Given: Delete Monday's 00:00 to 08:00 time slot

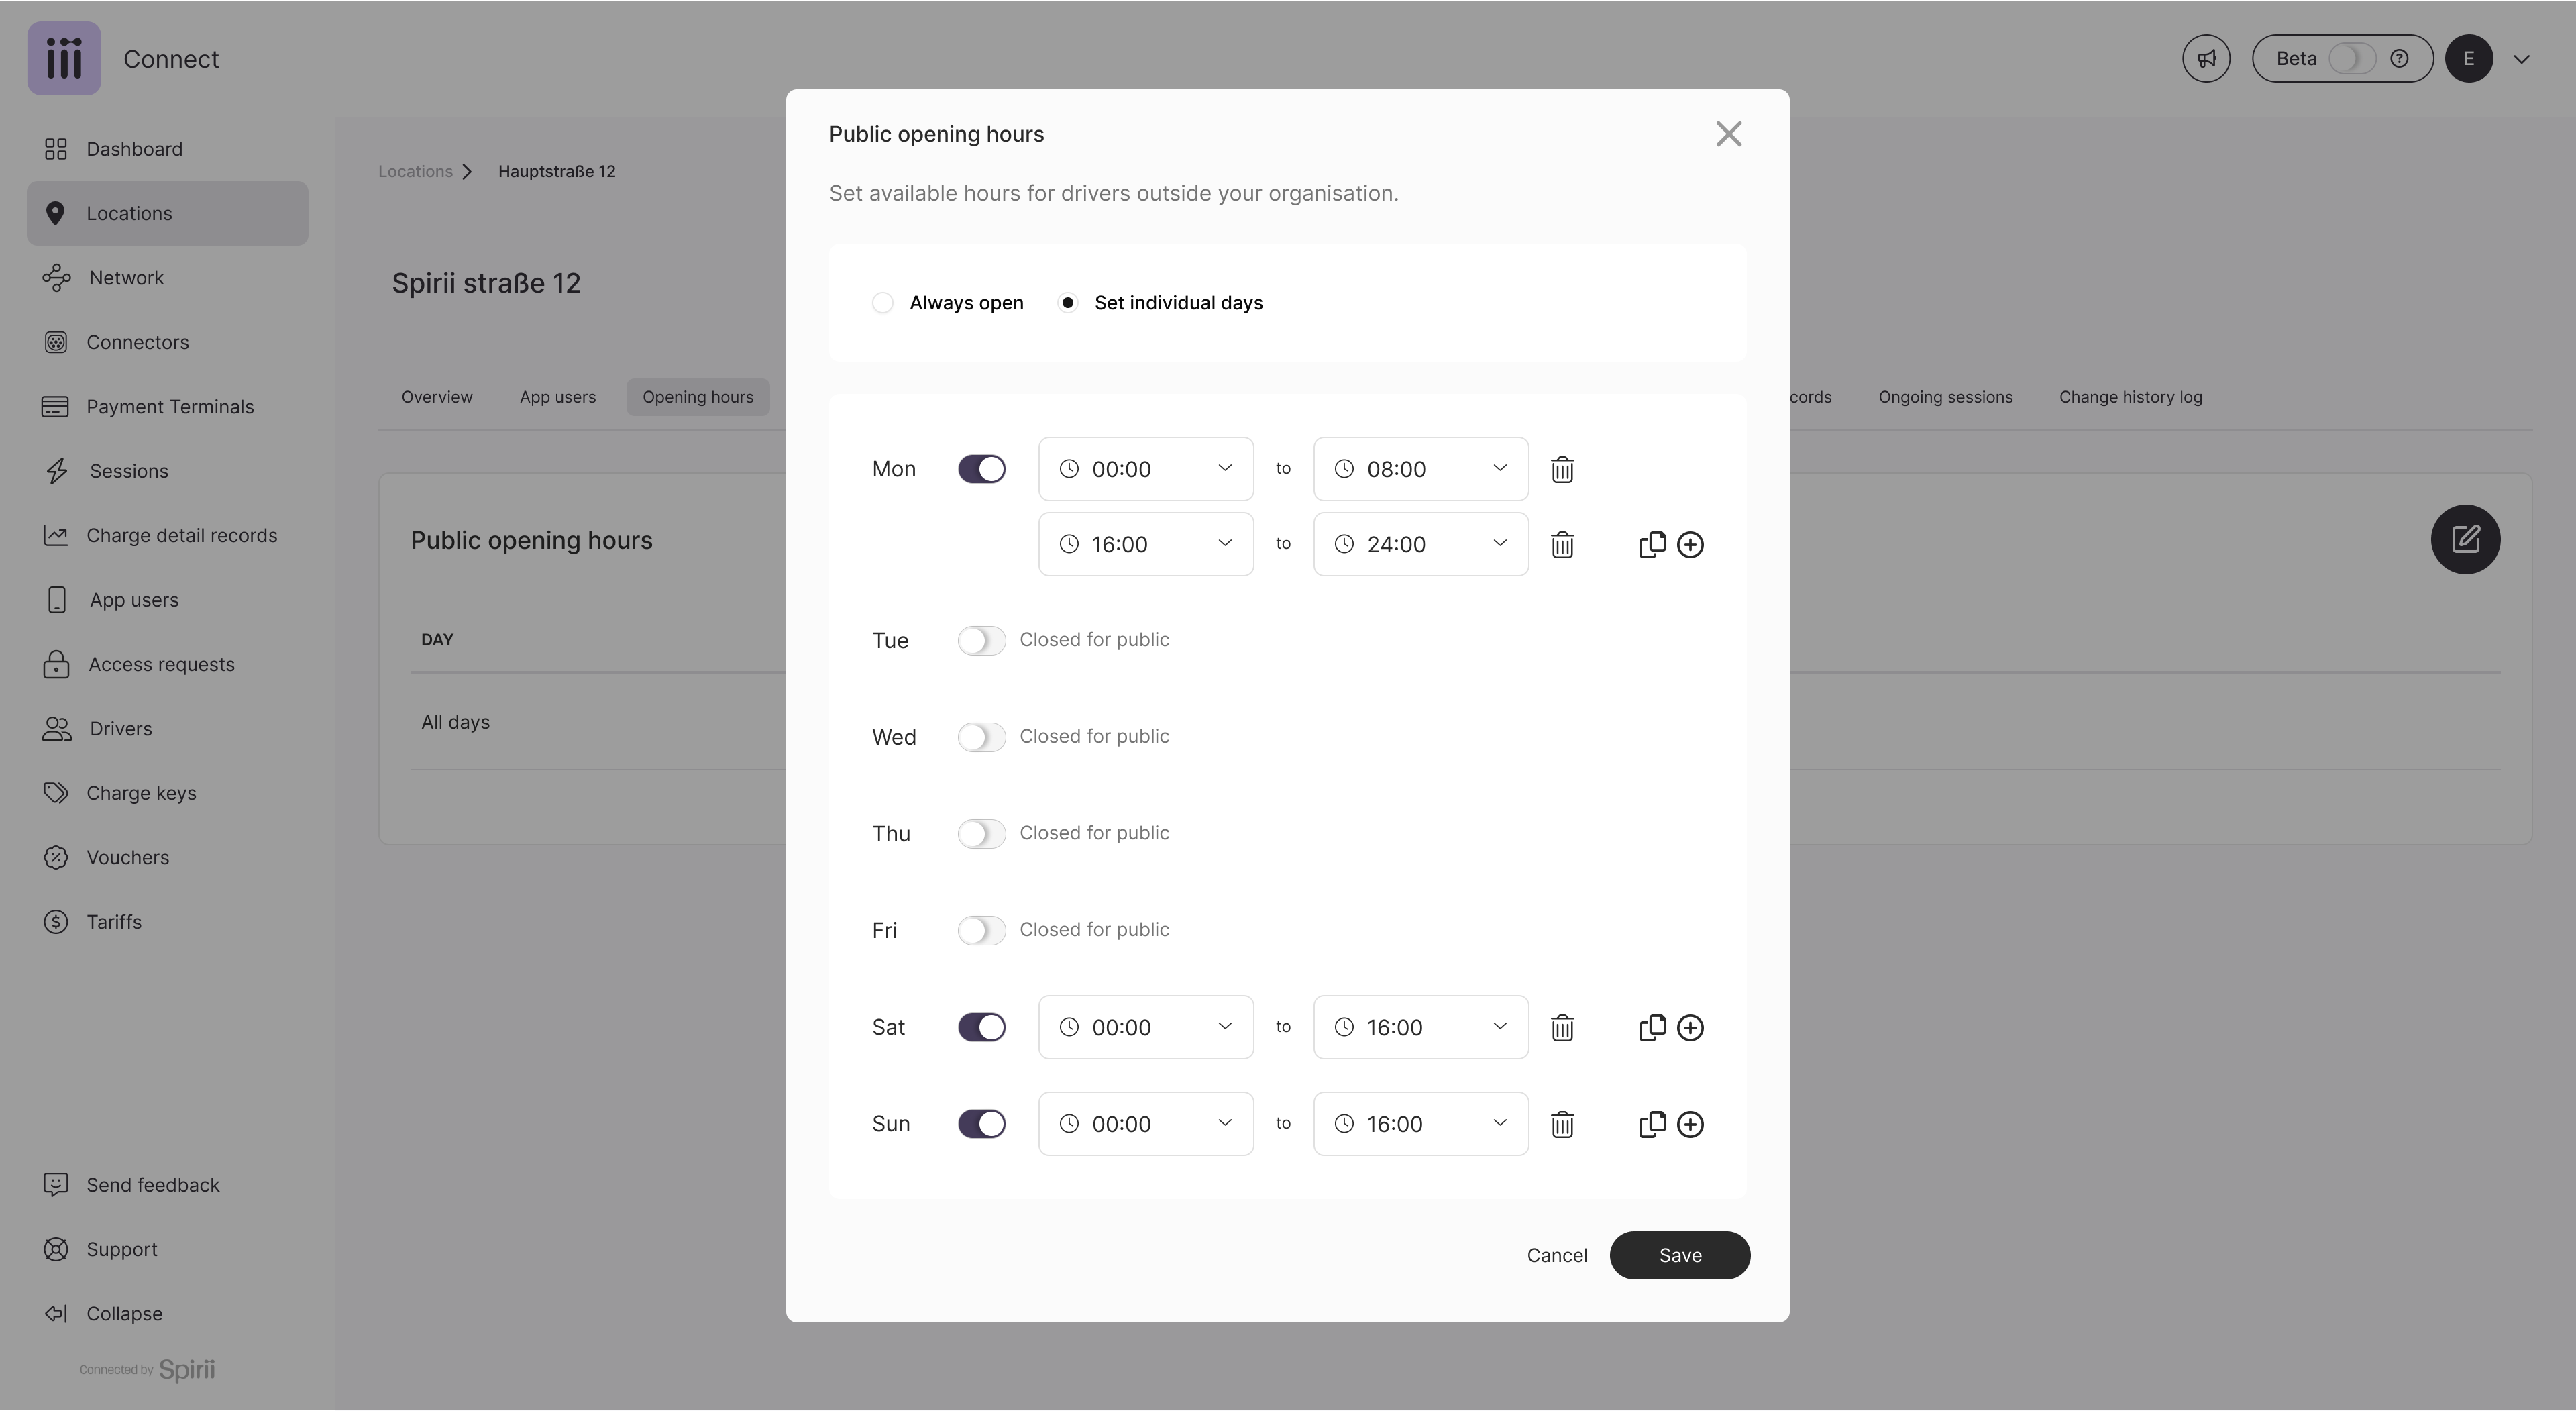Looking at the screenshot, I should (1562, 469).
